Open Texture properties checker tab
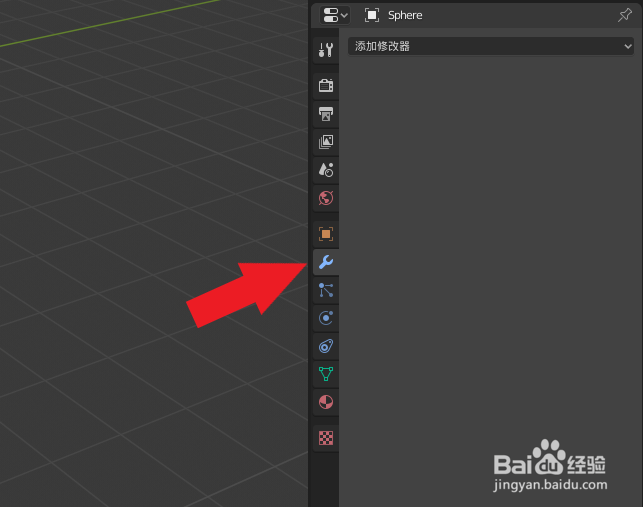Viewport: 643px width, 507px height. [326, 438]
